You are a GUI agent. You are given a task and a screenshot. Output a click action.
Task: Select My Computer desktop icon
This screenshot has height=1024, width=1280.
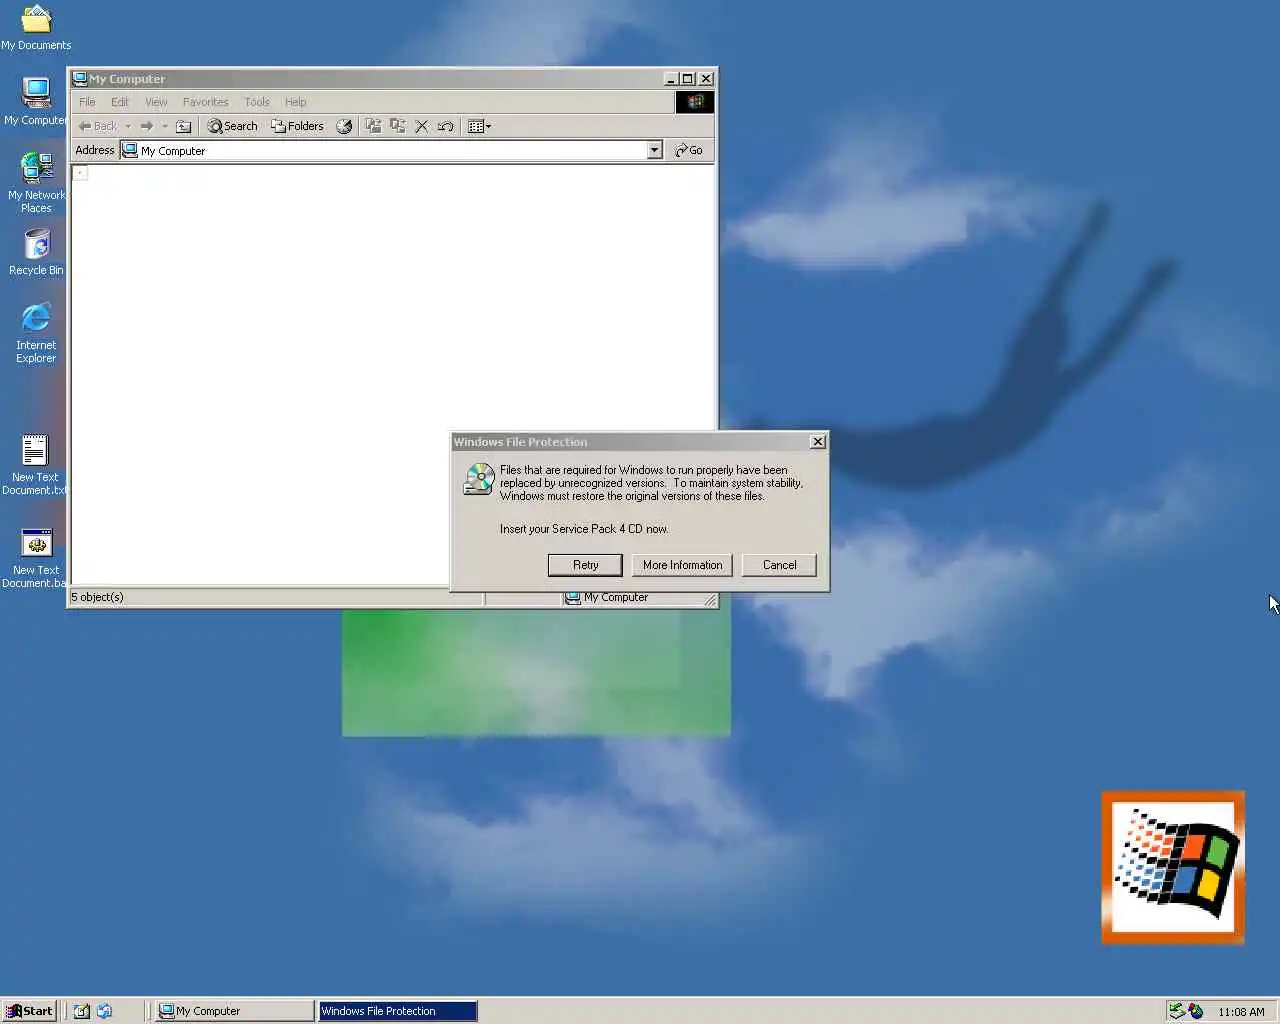pos(36,101)
